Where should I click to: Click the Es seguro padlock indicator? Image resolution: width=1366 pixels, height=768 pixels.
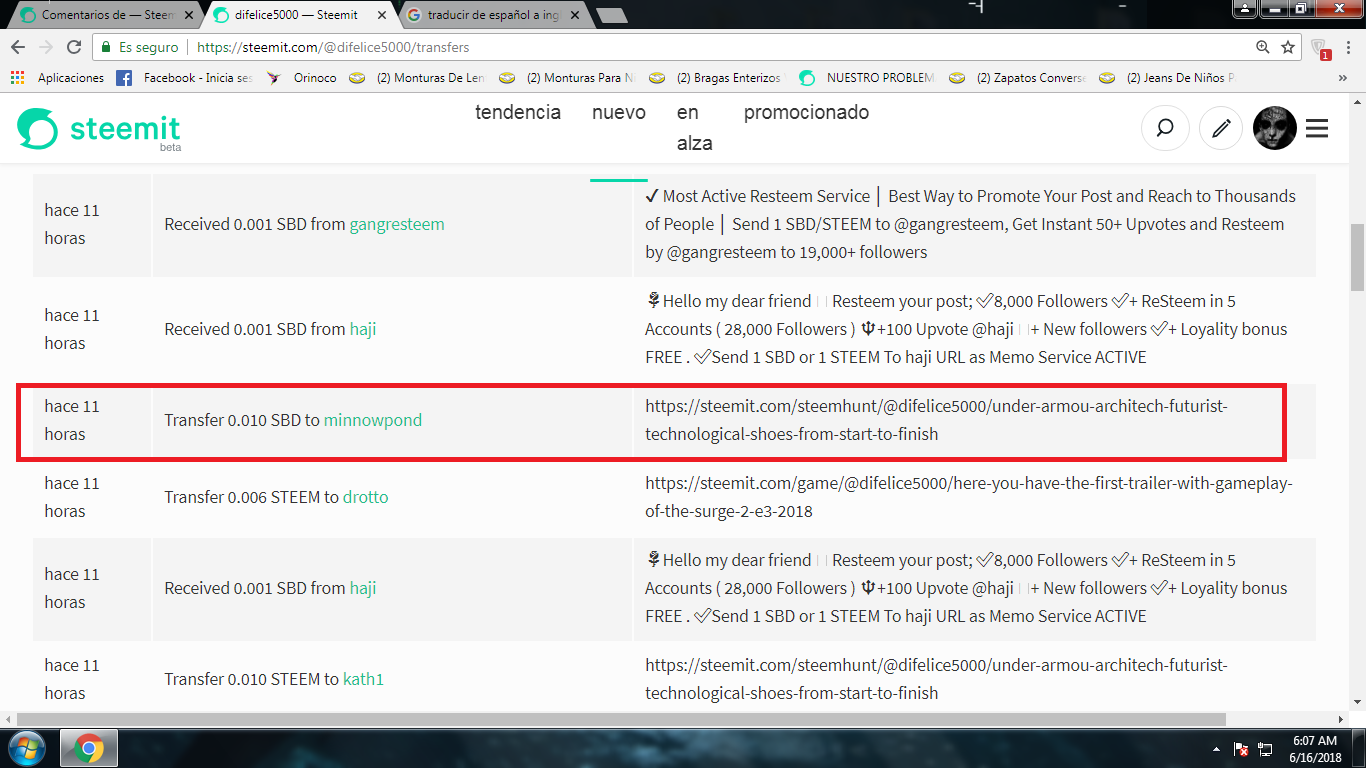(139, 47)
